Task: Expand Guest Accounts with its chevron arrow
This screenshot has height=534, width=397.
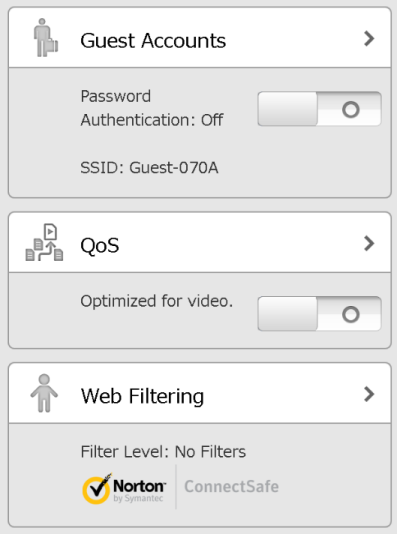Action: click(x=369, y=38)
